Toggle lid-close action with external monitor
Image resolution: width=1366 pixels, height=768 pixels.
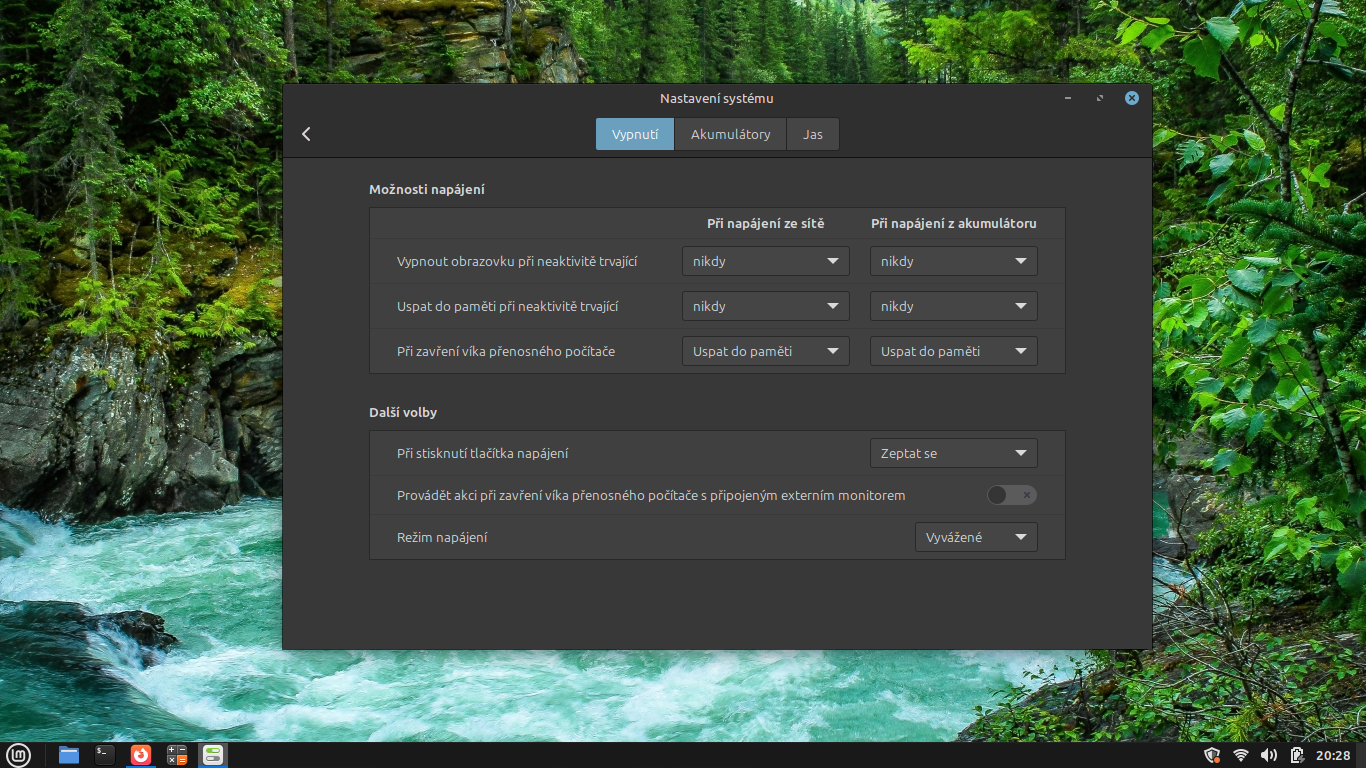(1011, 495)
